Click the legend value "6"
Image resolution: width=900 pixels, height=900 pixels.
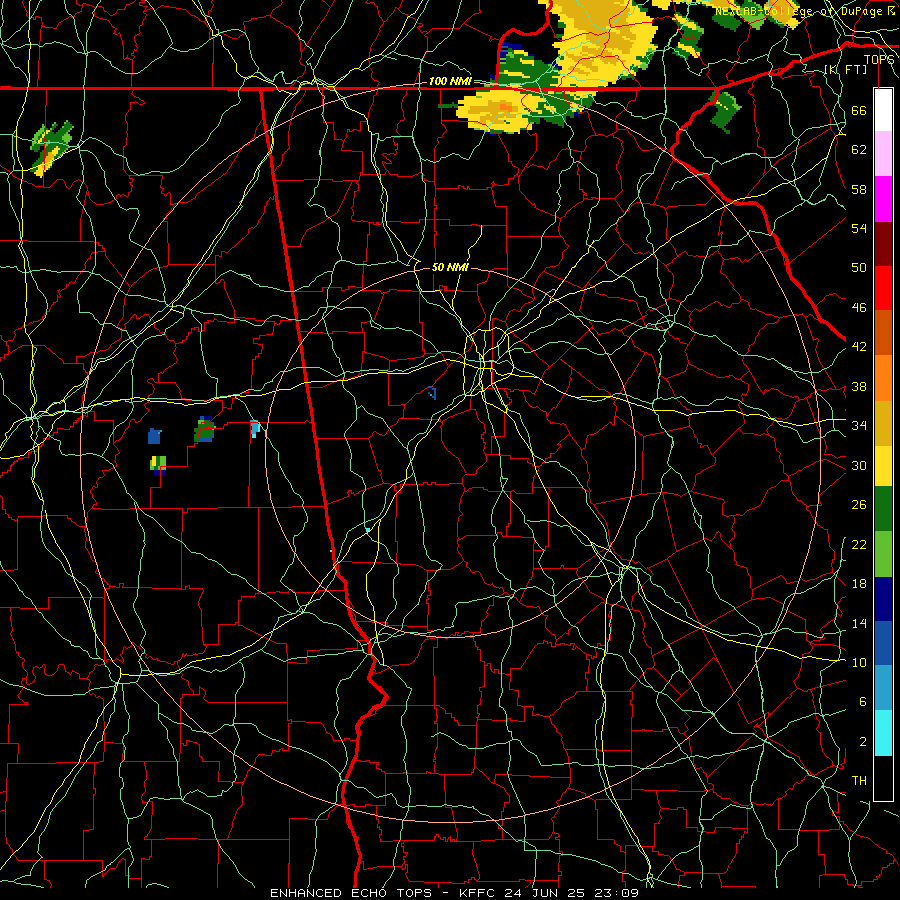862,702
